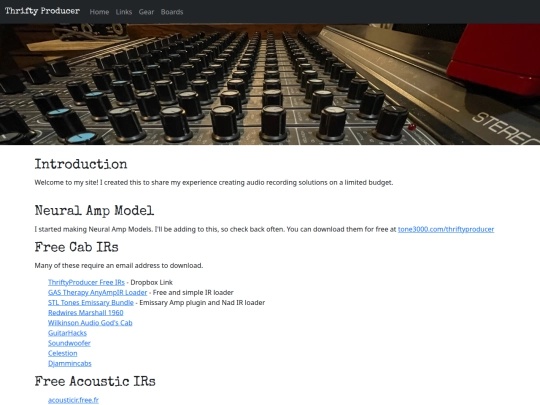Open STL Tones Emissary Bundle link
The image size is (540, 405).
[91, 302]
